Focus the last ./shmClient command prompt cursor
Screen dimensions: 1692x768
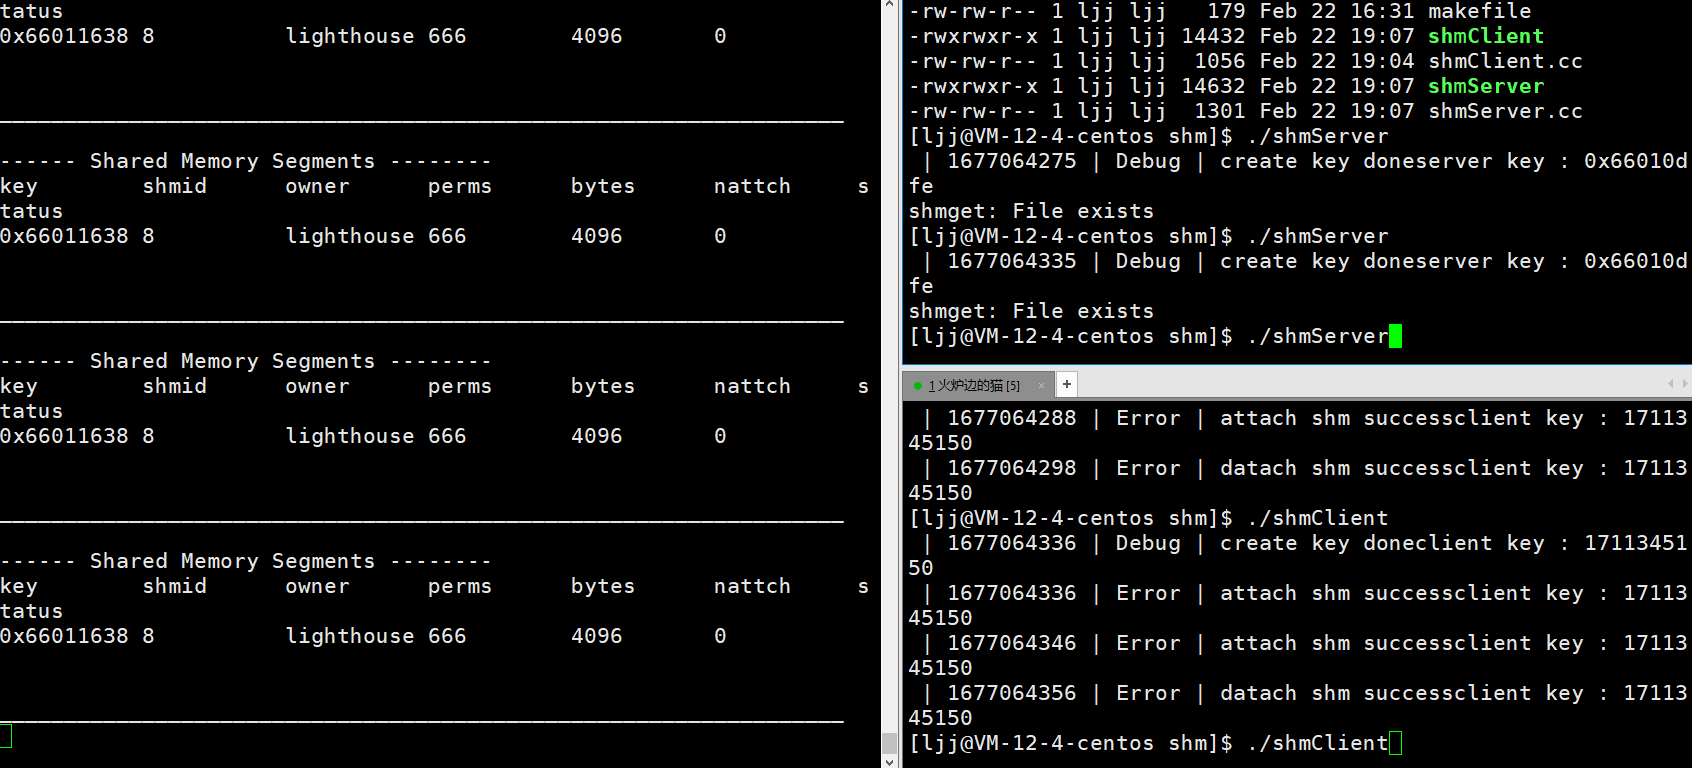(1395, 743)
